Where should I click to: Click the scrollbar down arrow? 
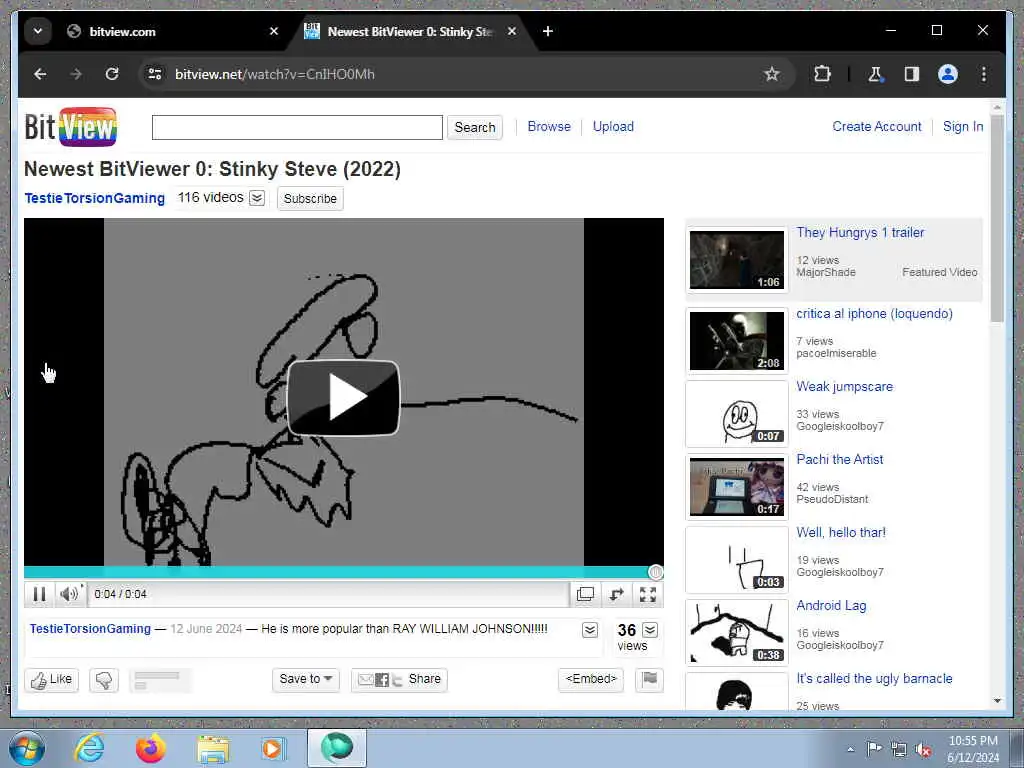click(x=997, y=701)
